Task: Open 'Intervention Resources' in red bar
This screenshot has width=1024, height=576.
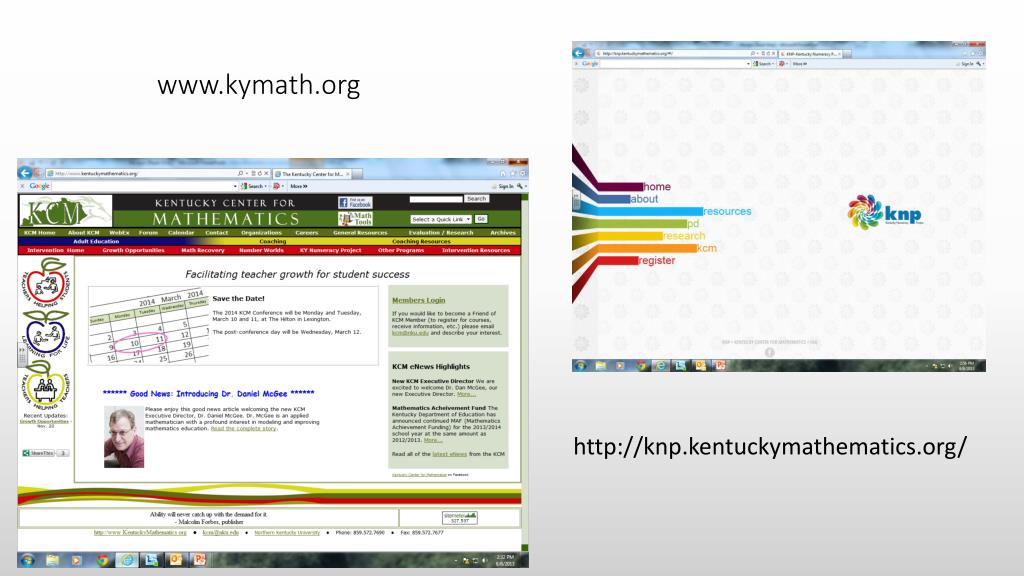Action: coord(476,250)
